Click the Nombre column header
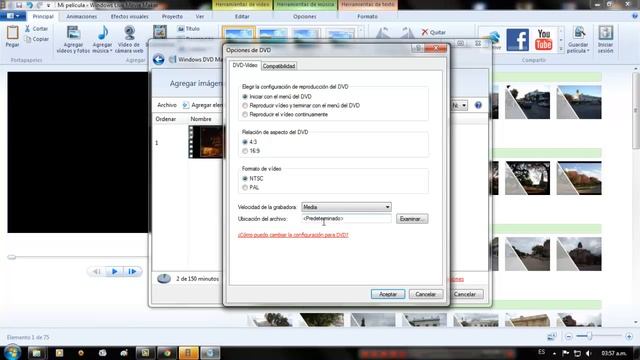640x360 pixels. (x=201, y=119)
